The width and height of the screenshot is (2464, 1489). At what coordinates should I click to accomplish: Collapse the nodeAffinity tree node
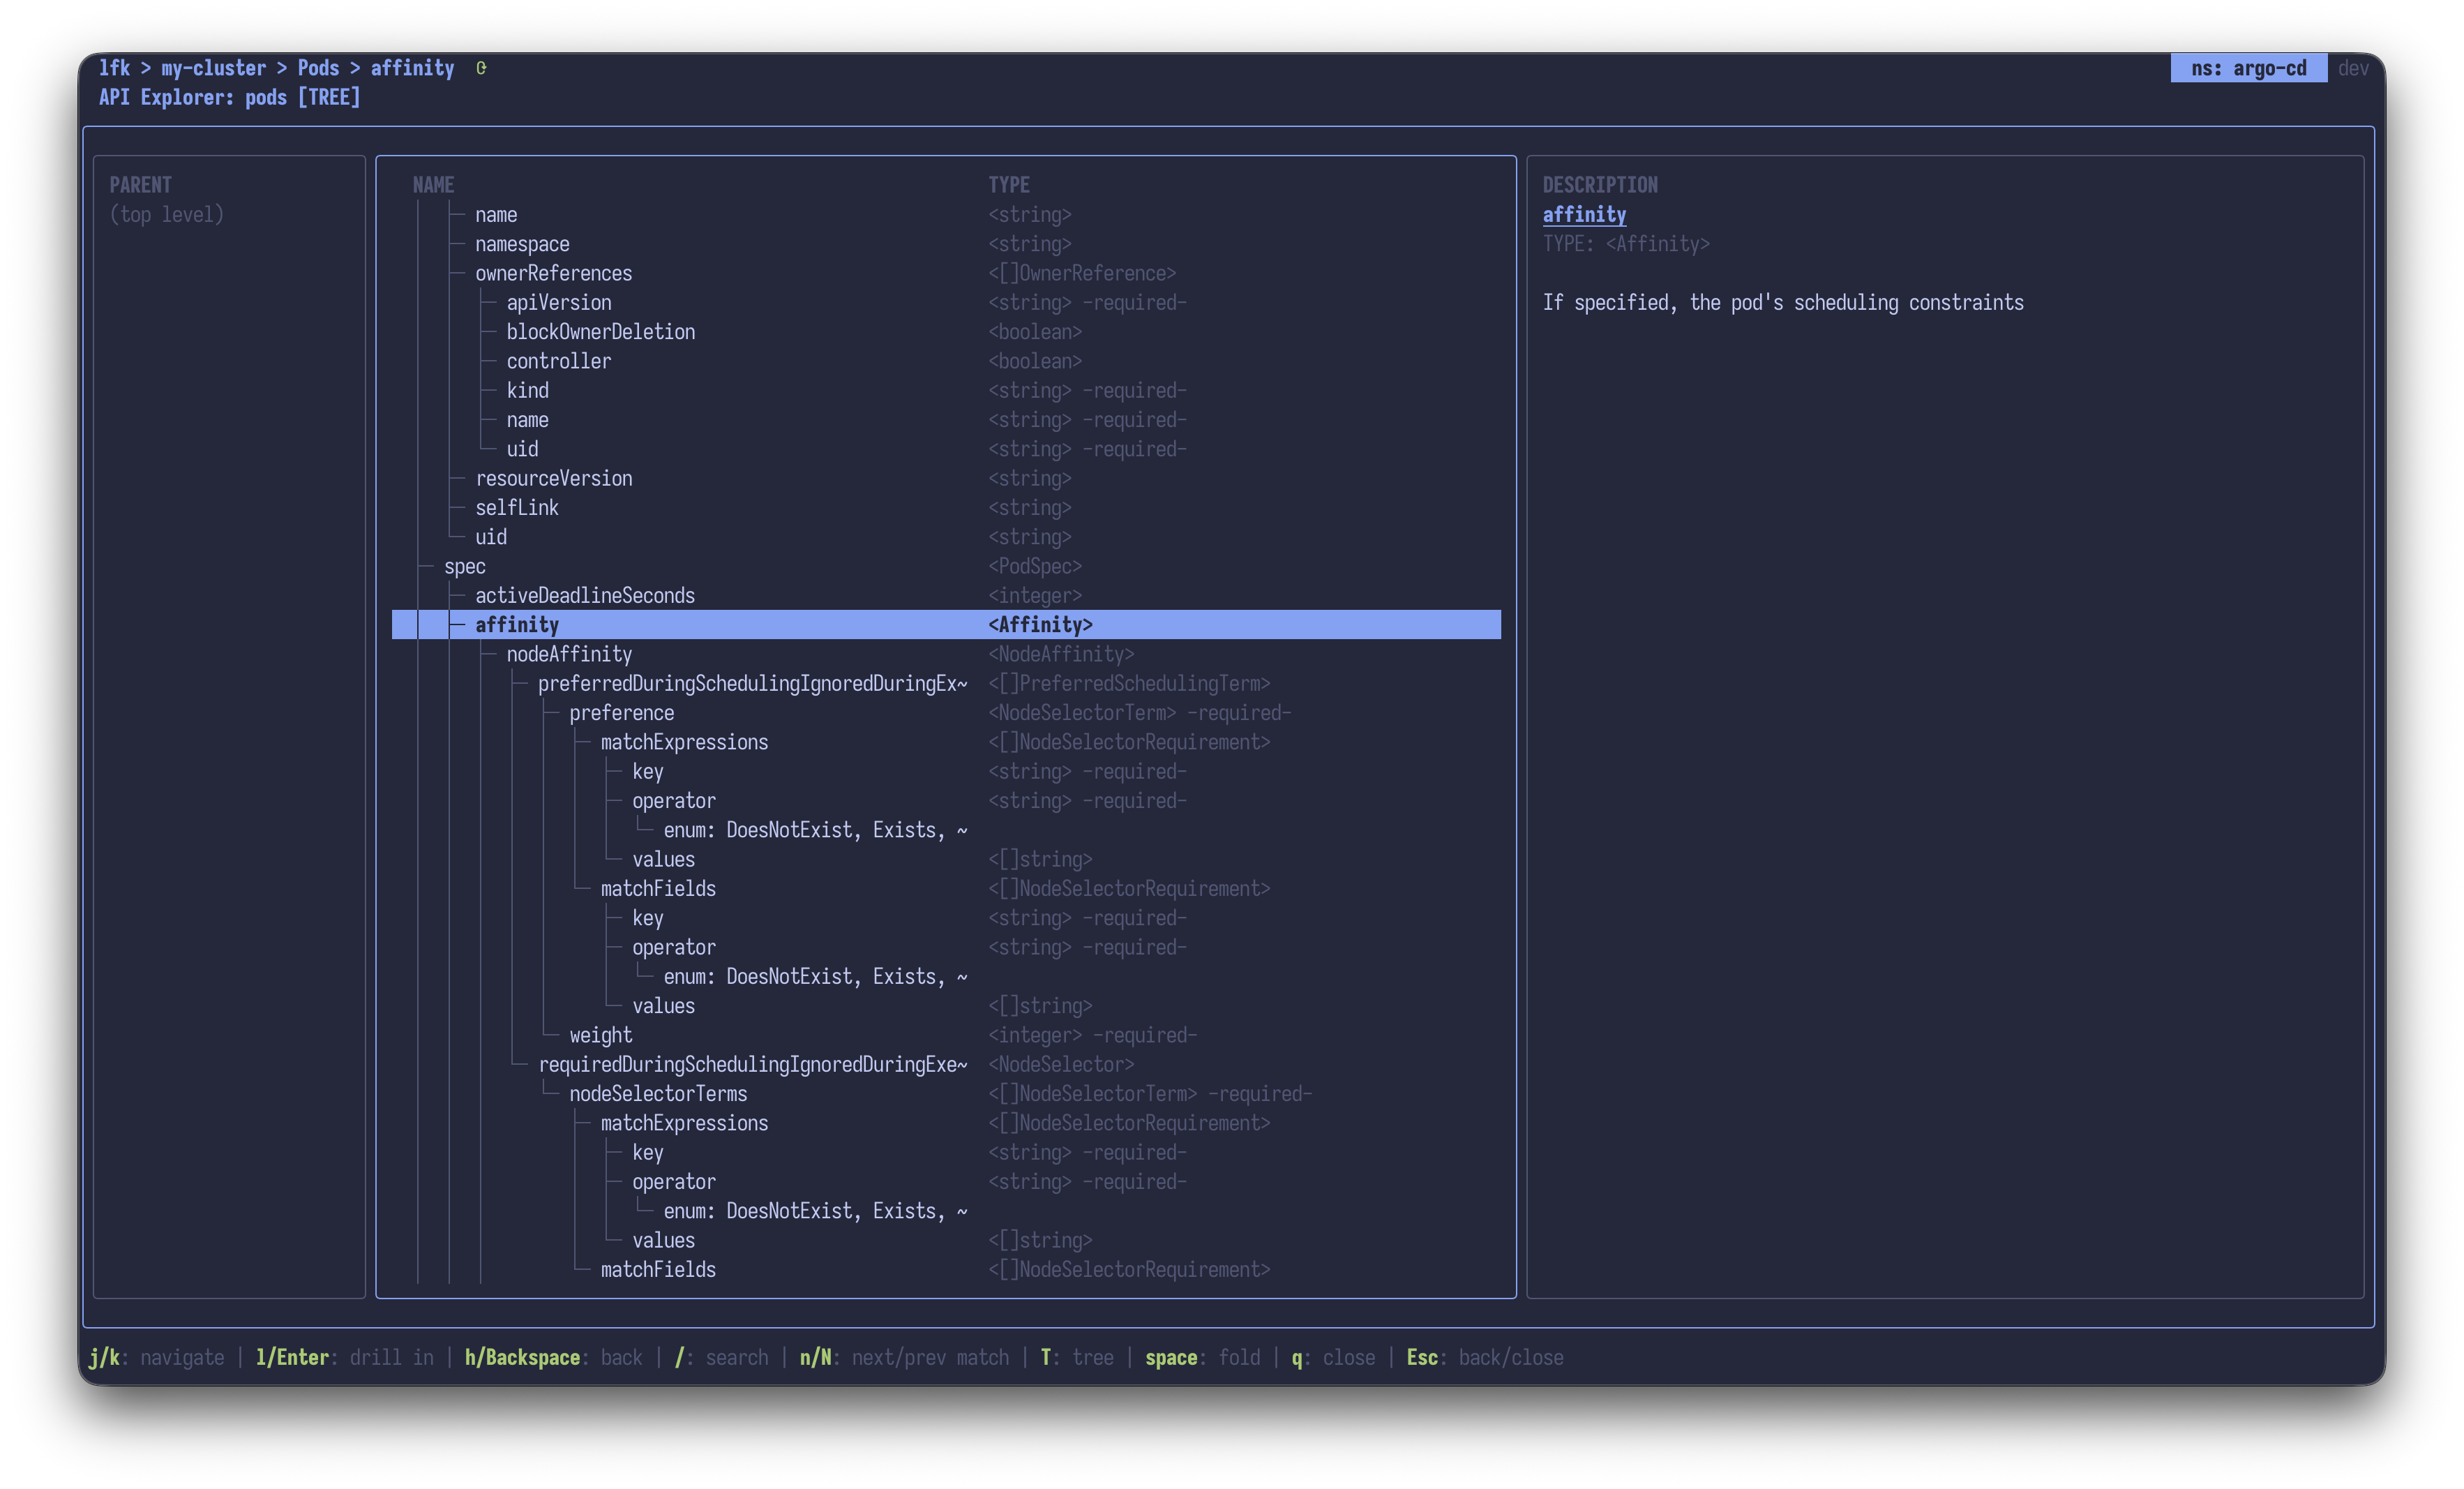click(x=568, y=654)
